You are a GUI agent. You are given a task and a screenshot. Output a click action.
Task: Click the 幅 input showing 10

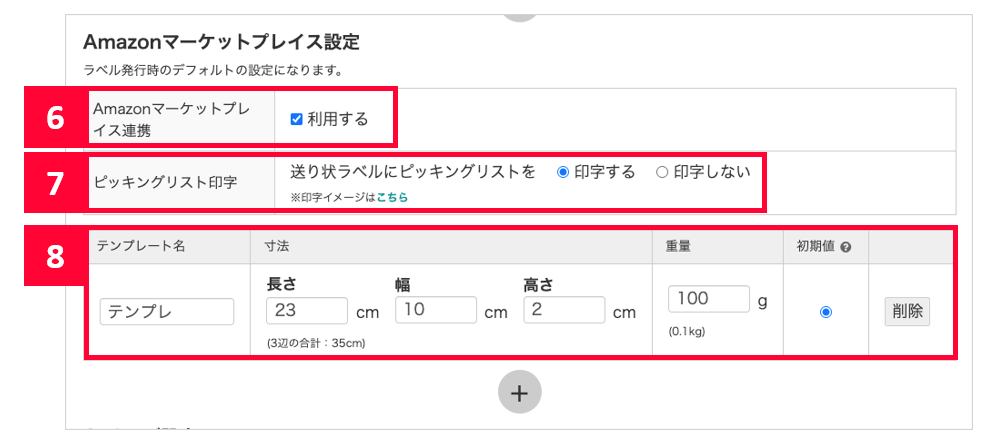coord(436,311)
